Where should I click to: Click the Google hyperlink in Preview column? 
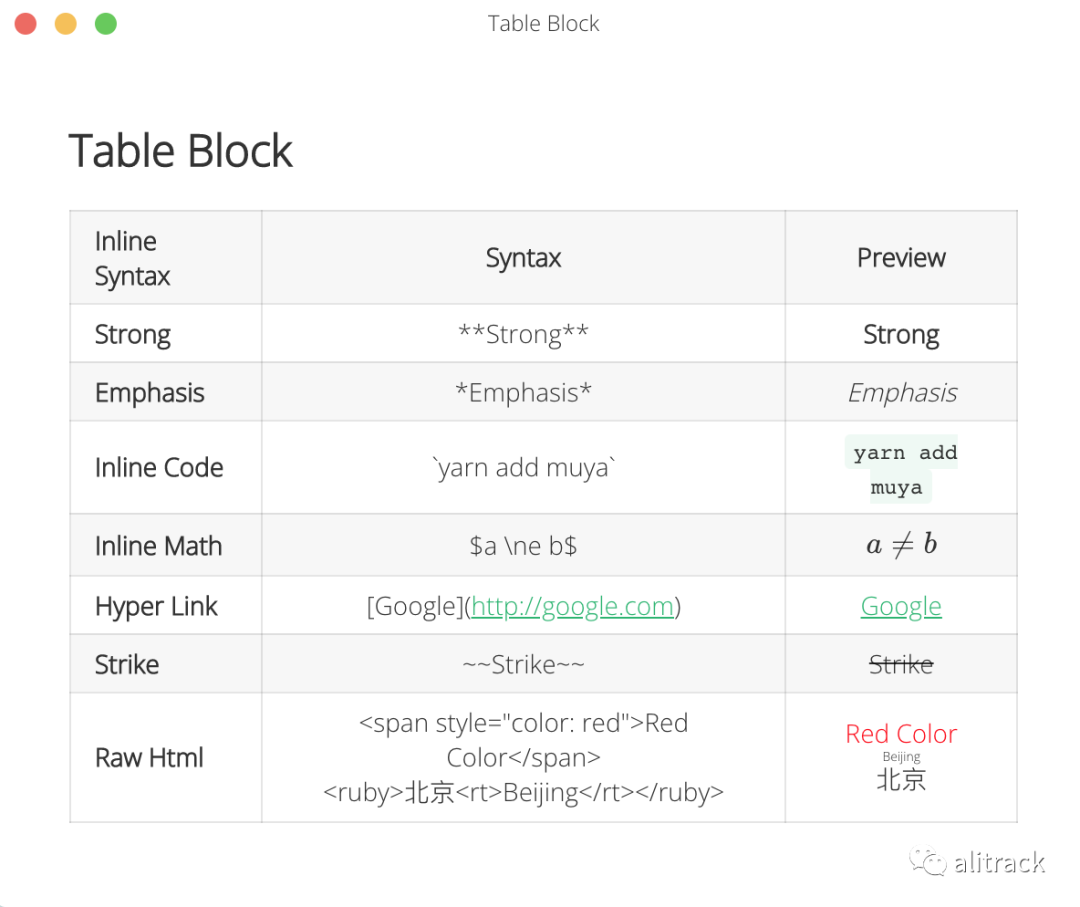pyautogui.click(x=901, y=606)
